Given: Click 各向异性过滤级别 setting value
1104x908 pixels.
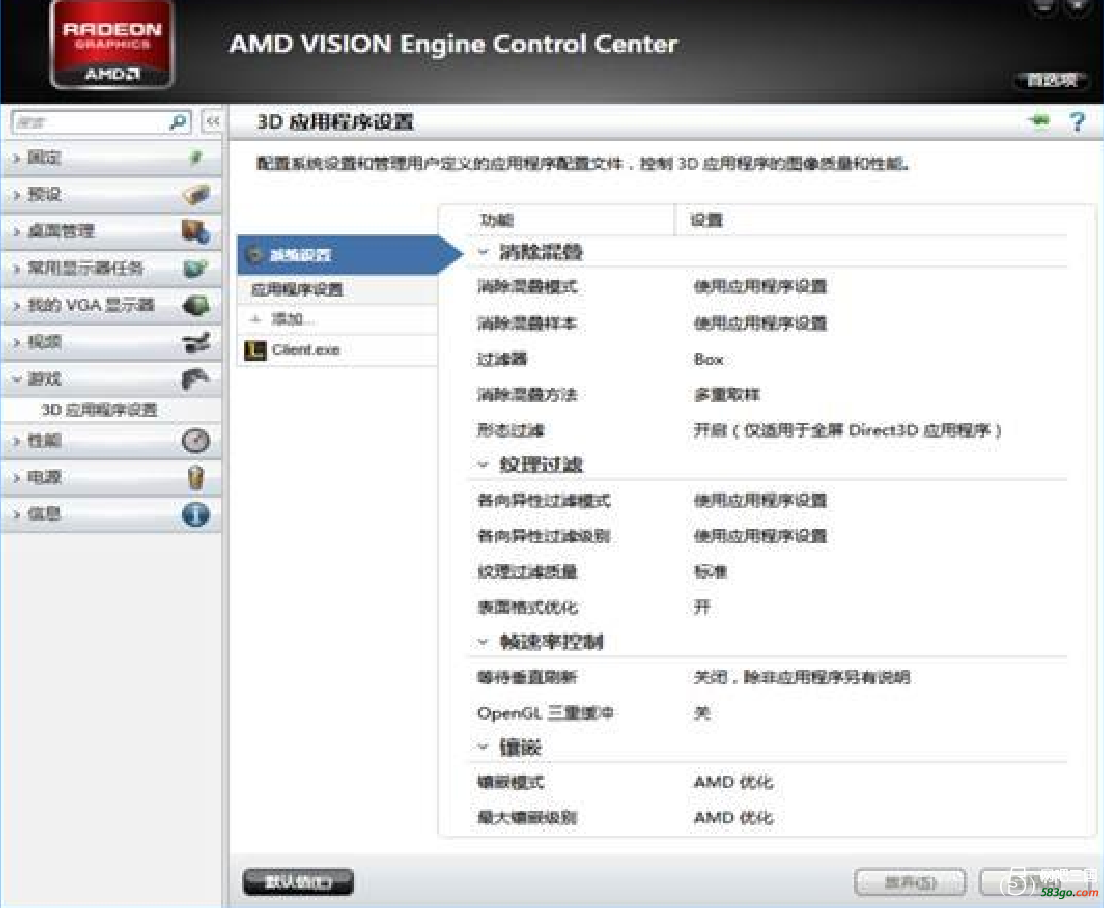Looking at the screenshot, I should [x=760, y=536].
